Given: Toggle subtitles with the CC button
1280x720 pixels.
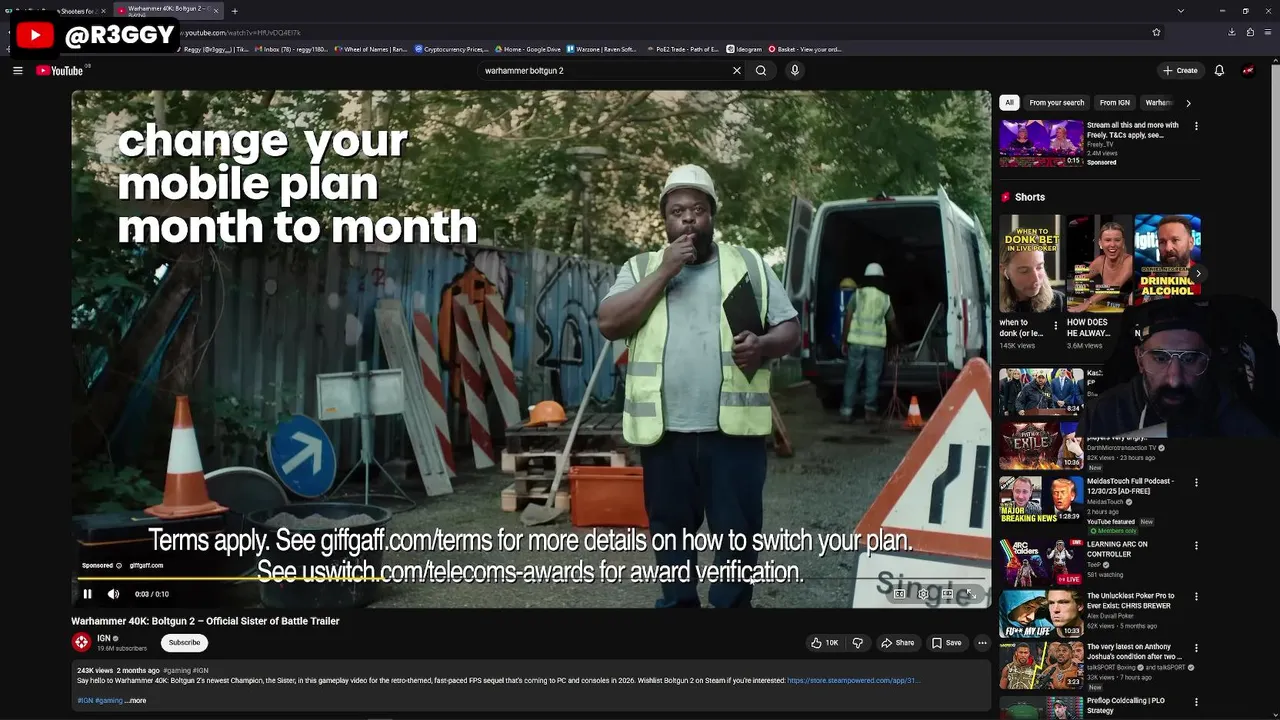Looking at the screenshot, I should click(899, 594).
